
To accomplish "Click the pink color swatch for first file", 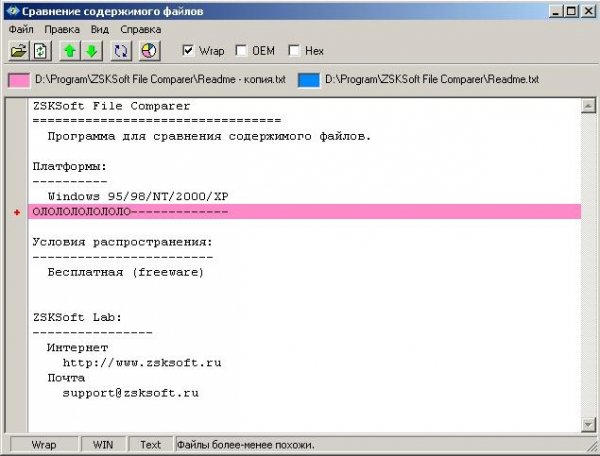I will [19, 80].
